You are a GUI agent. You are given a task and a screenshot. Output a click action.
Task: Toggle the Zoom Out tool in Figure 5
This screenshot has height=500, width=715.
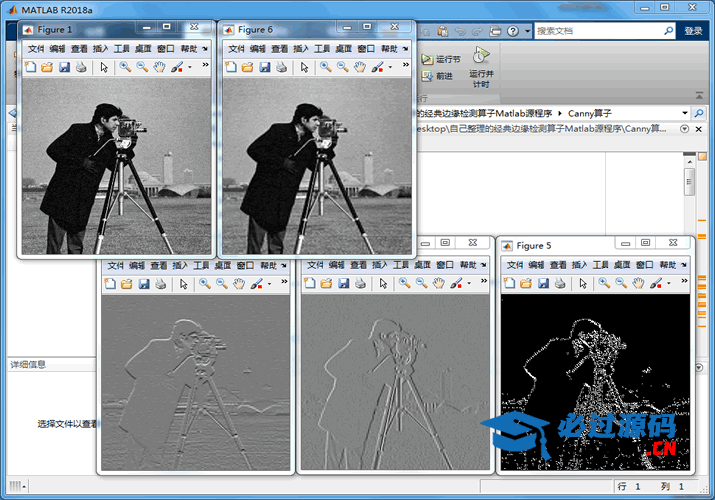622,284
